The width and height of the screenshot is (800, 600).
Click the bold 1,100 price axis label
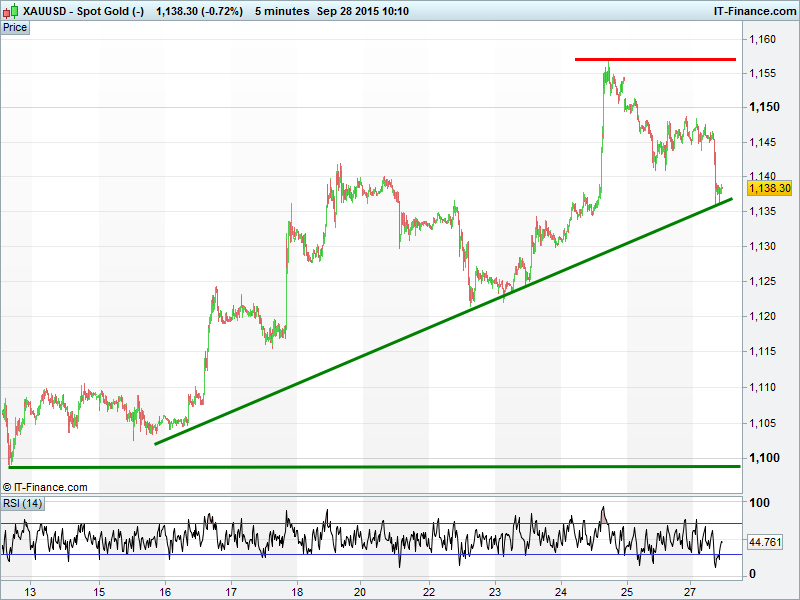click(x=764, y=458)
